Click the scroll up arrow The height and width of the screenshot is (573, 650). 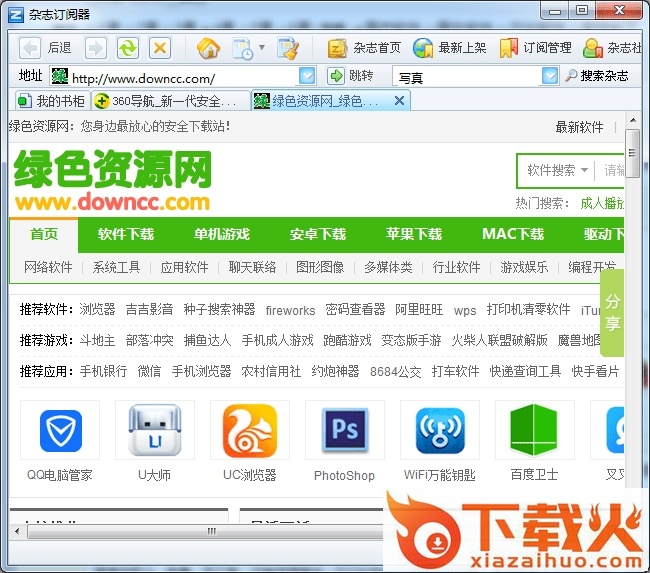pos(633,120)
